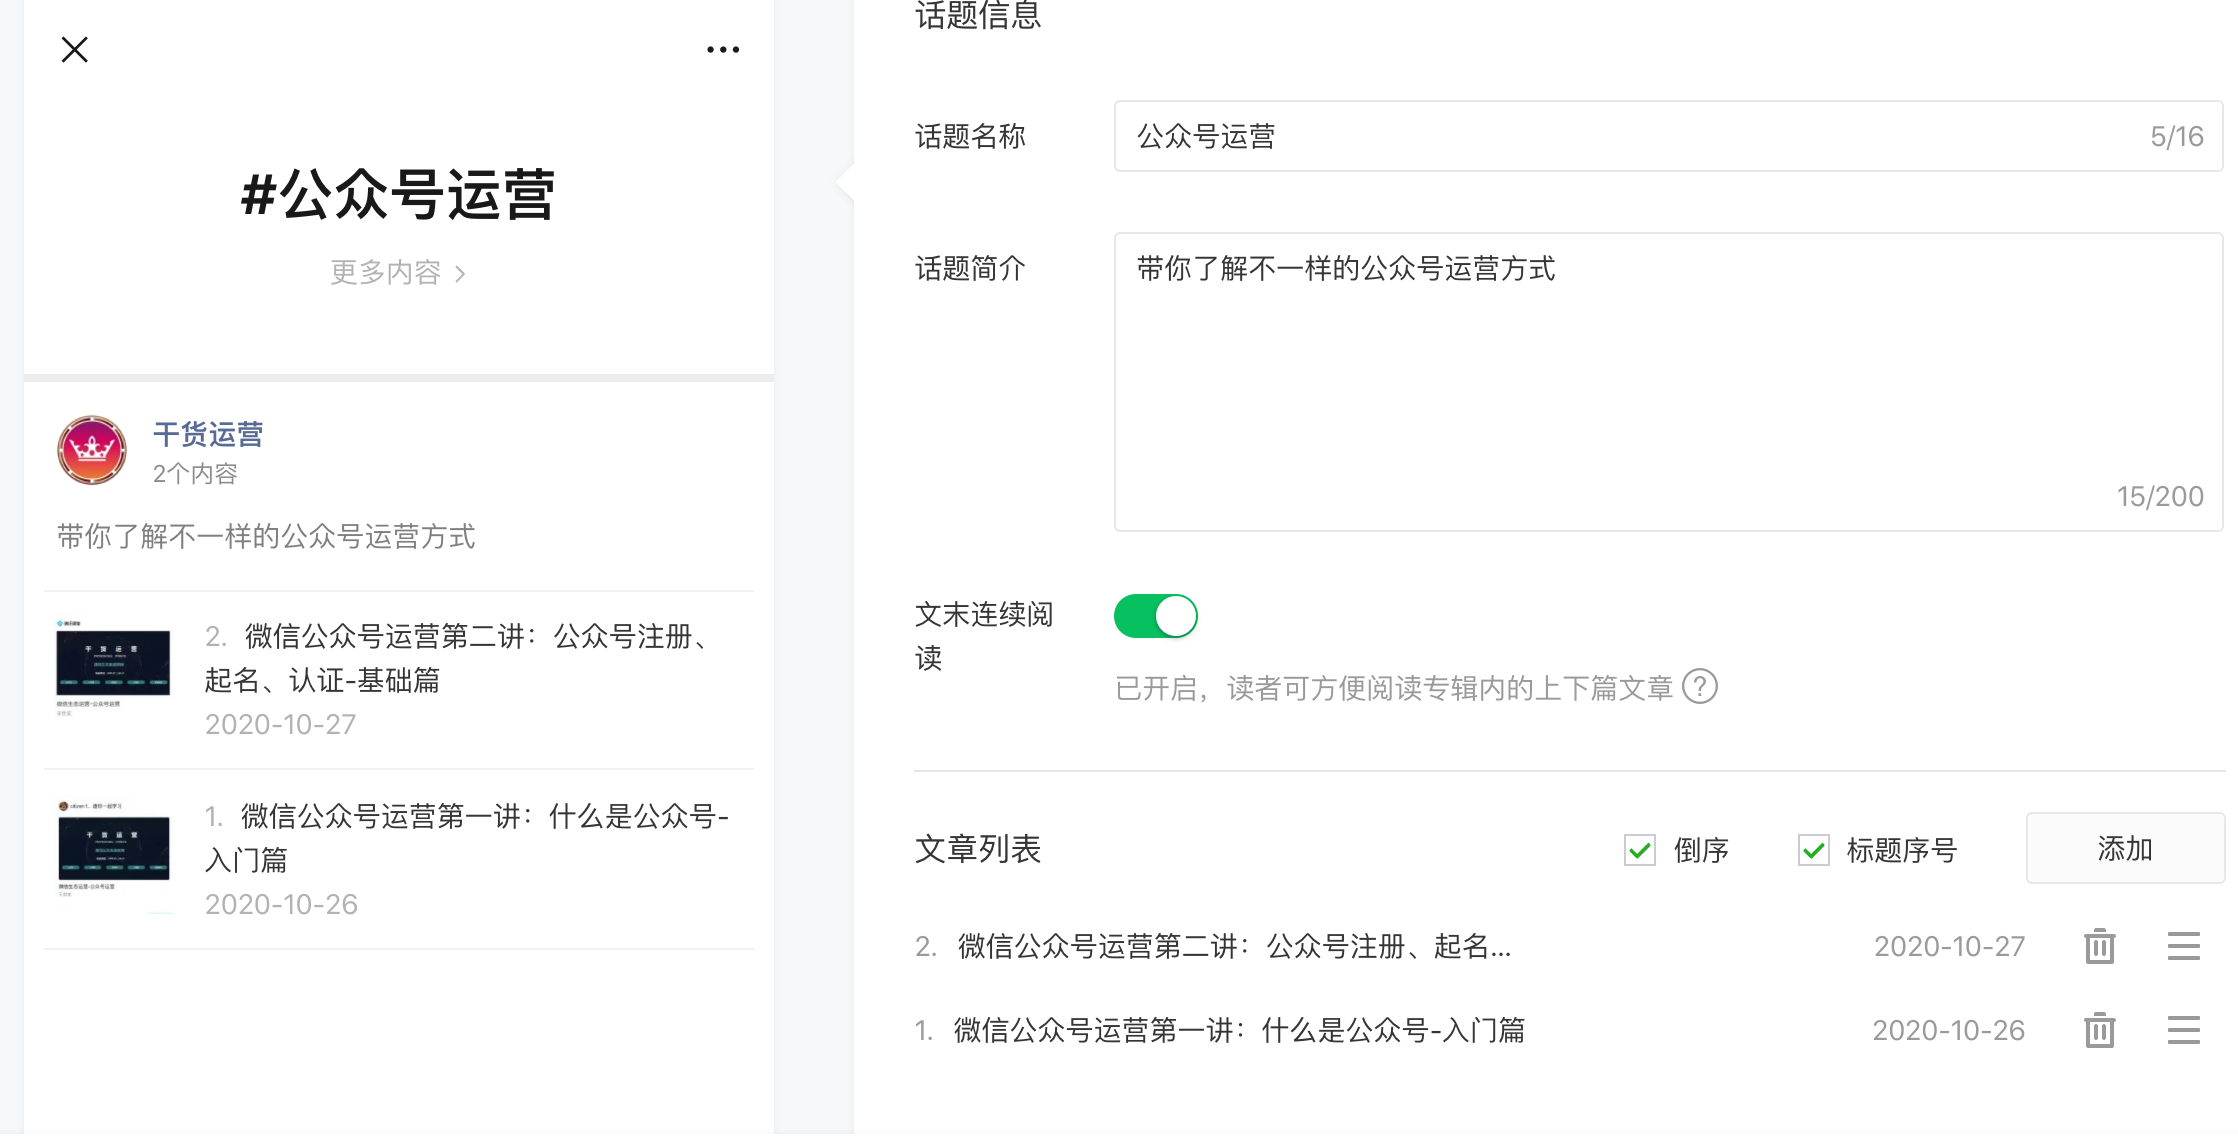Grab the drag handle of 第二讲 article
The image size is (2238, 1144).
pos(2183,946)
